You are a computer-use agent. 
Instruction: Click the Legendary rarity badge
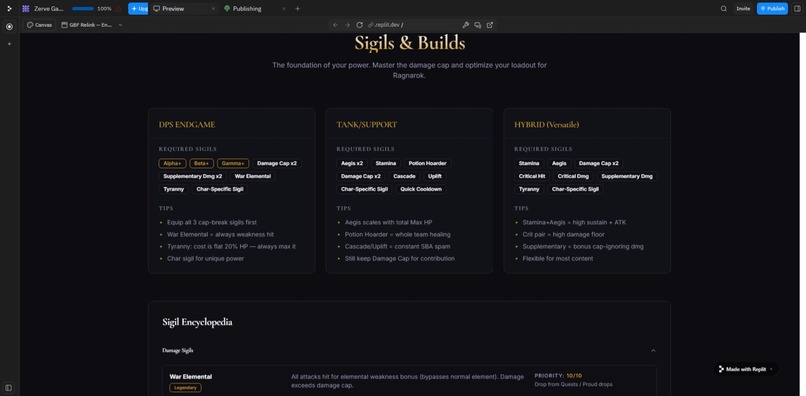(185, 388)
